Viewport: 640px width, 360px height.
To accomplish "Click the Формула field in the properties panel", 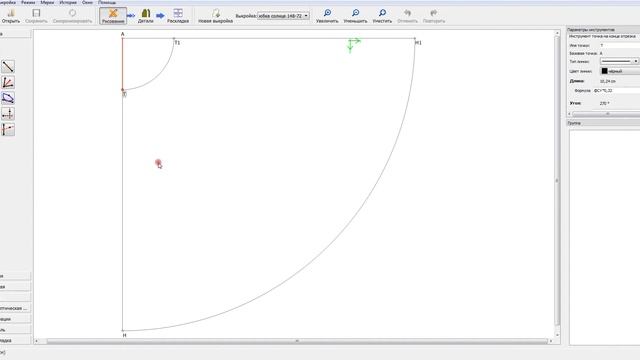I will tap(616, 91).
